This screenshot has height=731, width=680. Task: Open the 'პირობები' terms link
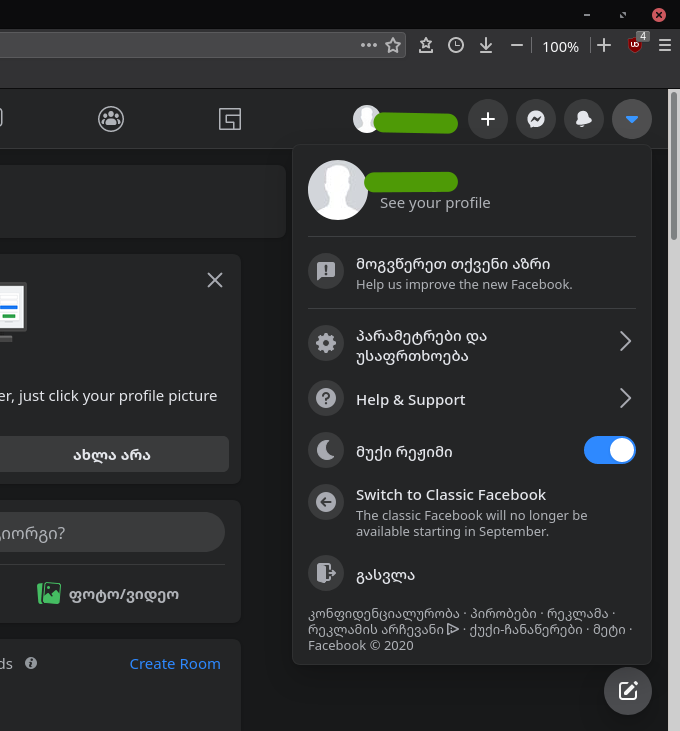point(503,614)
